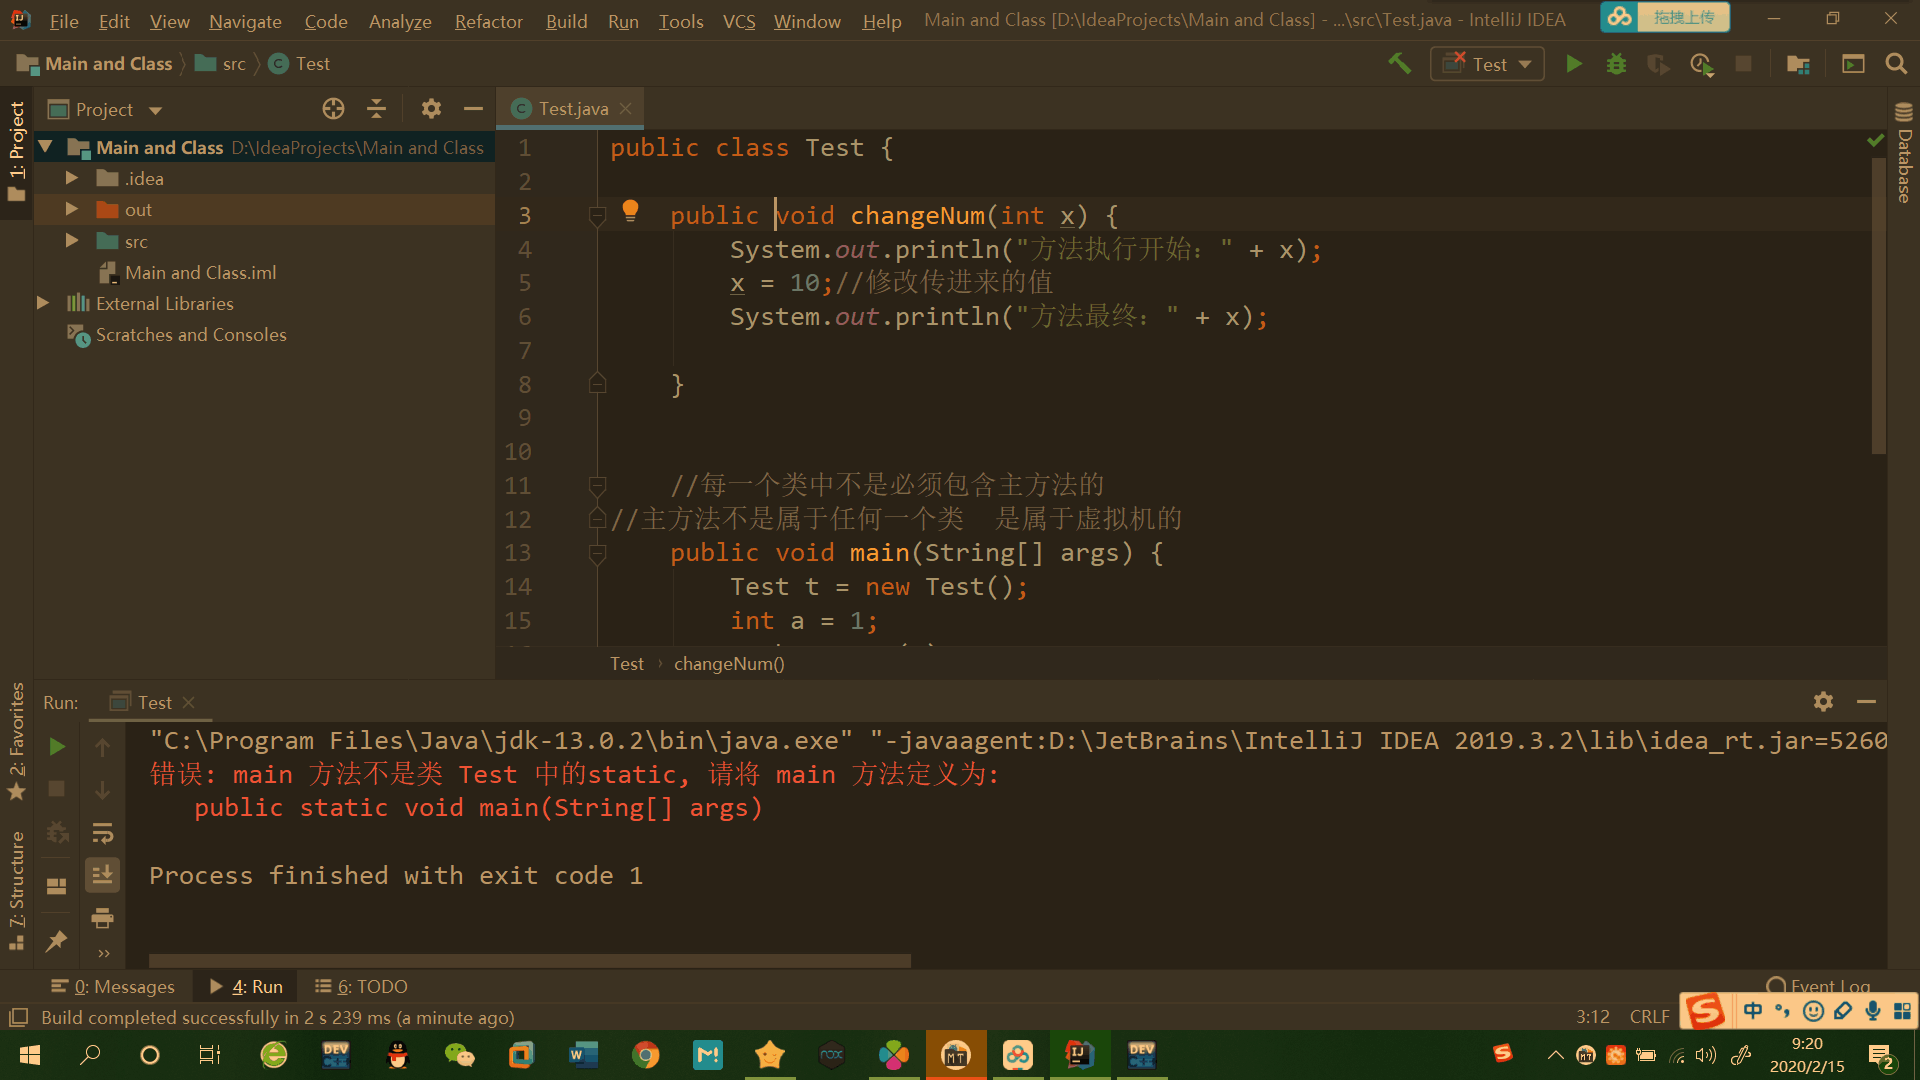The height and width of the screenshot is (1080, 1920).
Task: Start debugging with the bug icon
Action: click(x=1615, y=64)
